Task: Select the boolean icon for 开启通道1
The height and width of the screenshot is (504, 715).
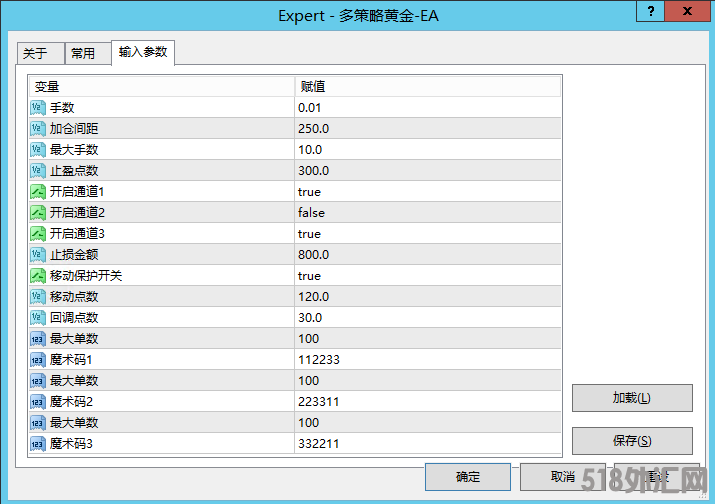Action: pos(38,192)
